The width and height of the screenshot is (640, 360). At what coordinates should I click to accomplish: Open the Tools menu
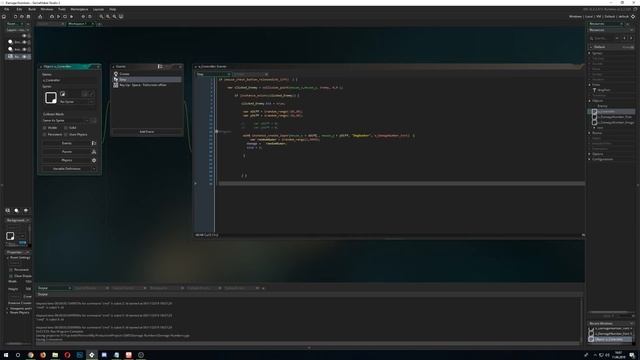62,9
